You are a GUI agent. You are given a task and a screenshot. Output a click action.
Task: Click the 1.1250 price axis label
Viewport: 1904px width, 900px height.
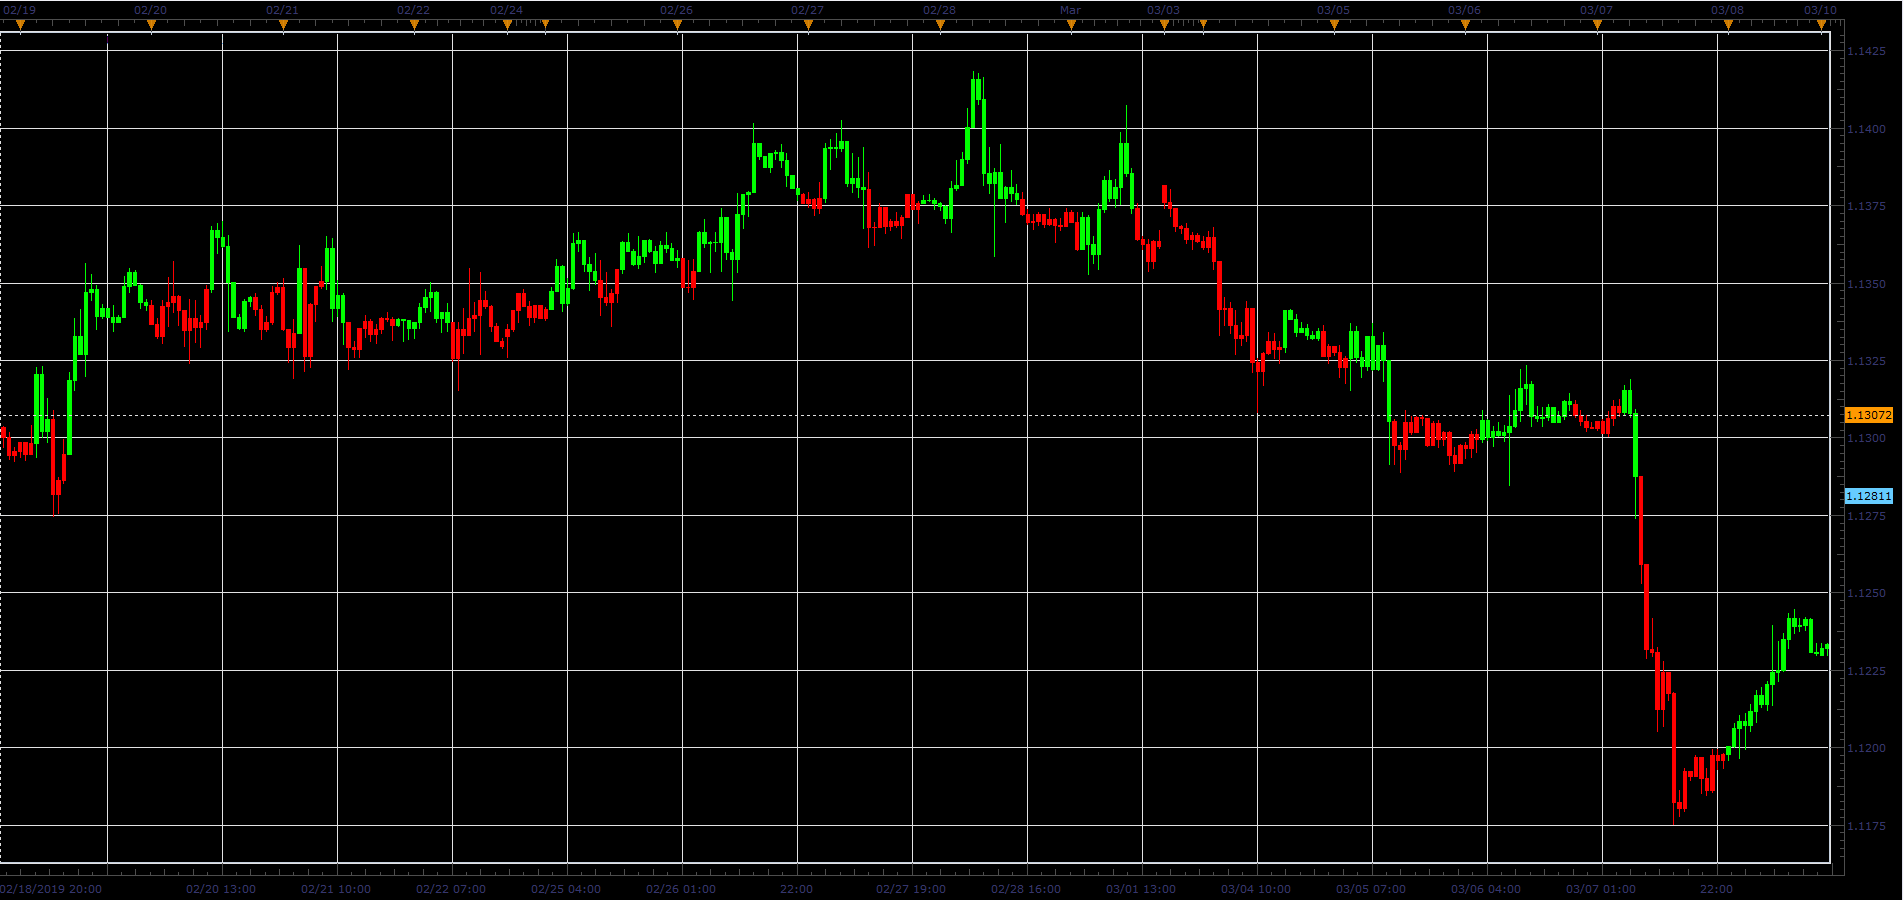(x=1866, y=593)
